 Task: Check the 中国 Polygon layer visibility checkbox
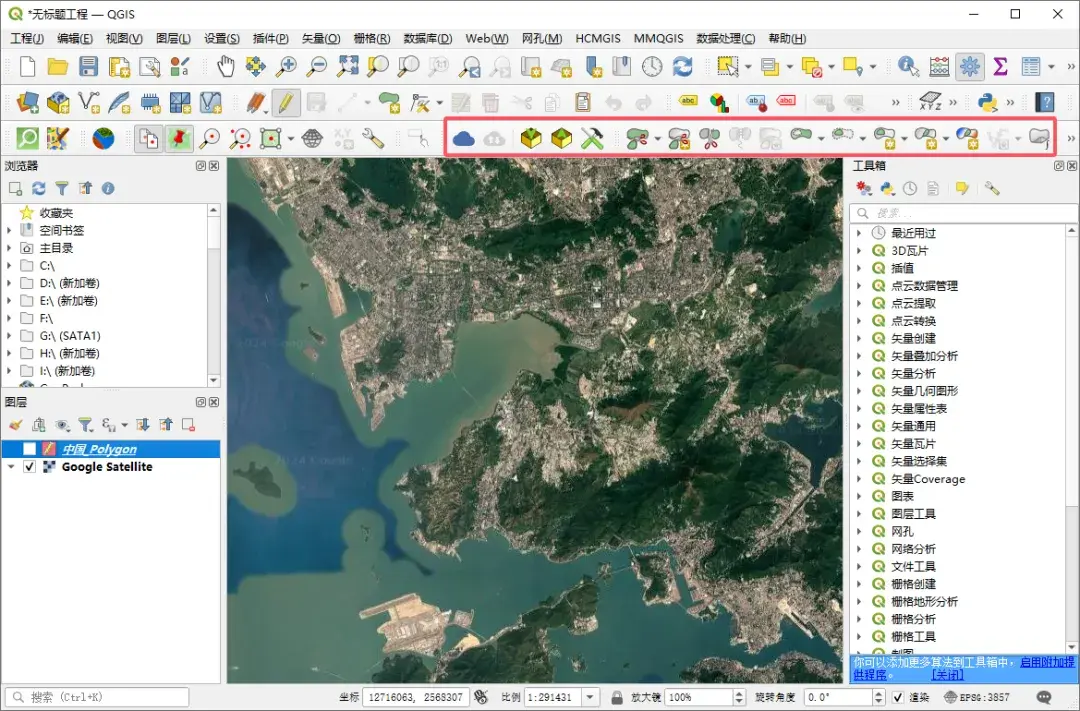click(x=30, y=449)
